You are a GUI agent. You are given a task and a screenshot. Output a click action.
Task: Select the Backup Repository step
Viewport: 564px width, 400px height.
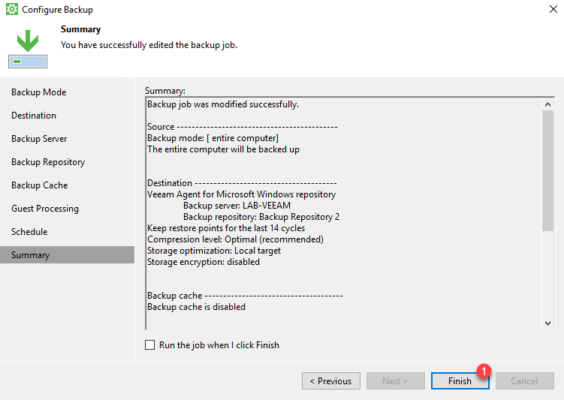click(48, 162)
